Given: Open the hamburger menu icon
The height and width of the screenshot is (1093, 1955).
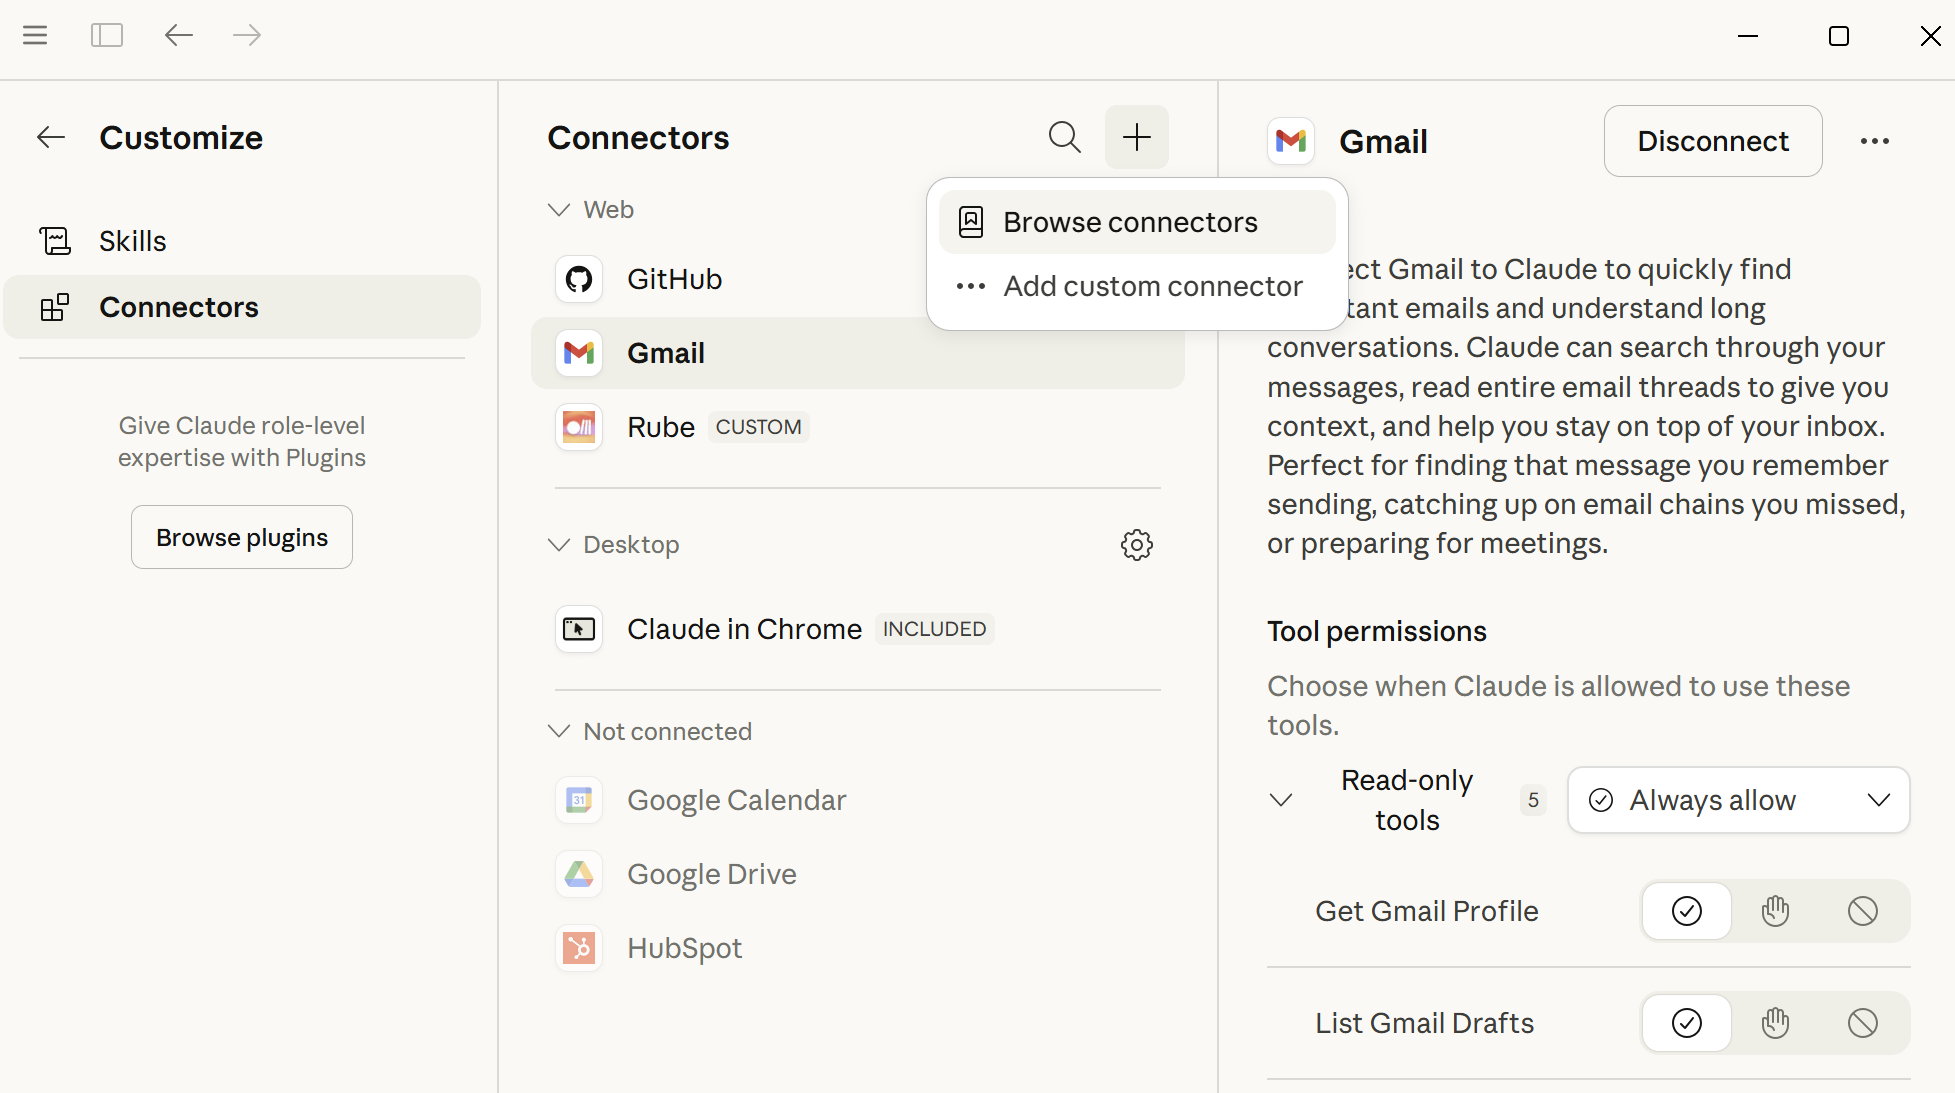Looking at the screenshot, I should (x=35, y=36).
